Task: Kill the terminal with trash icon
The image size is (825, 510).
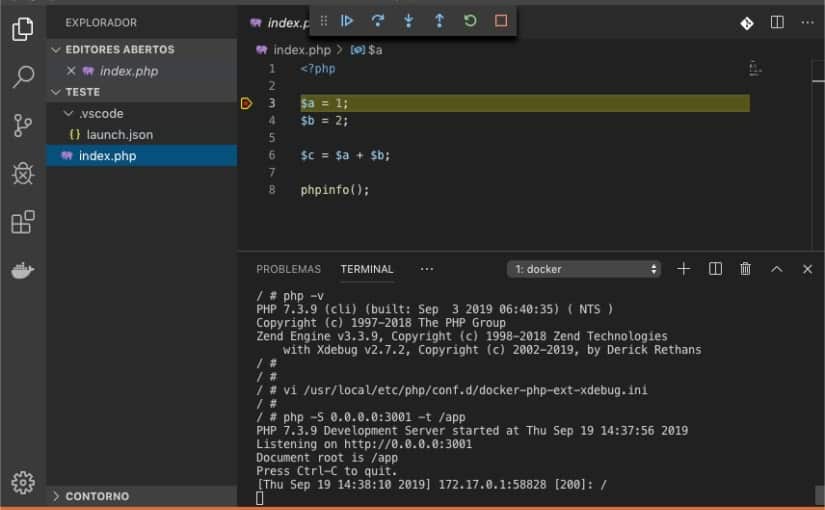Action: coord(746,269)
